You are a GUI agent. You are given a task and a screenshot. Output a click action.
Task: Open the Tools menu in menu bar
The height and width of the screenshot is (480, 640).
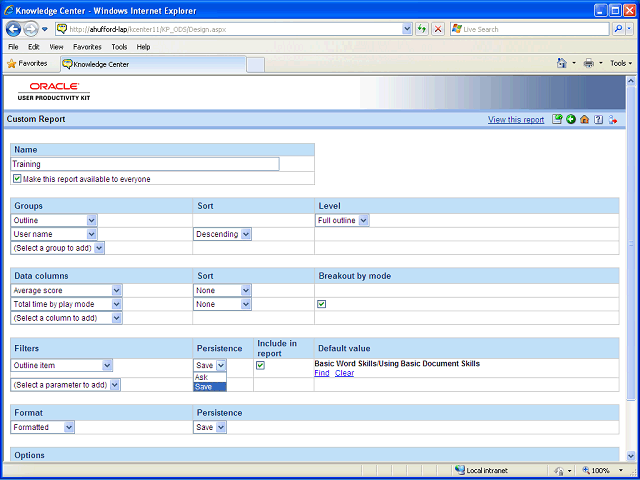click(119, 47)
